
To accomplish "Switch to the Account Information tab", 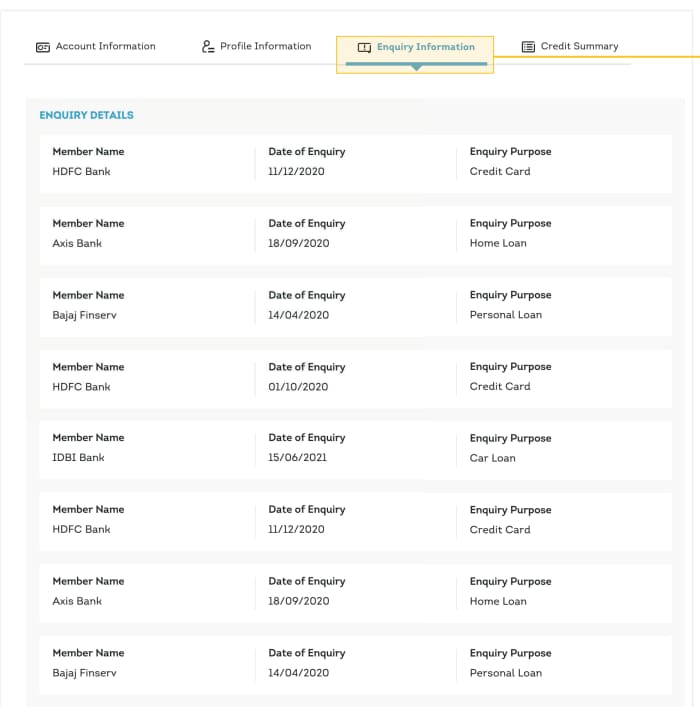I will (105, 47).
